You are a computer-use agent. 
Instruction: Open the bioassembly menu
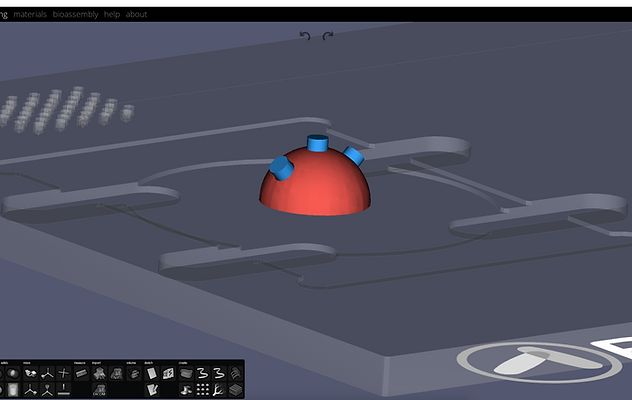tap(75, 14)
